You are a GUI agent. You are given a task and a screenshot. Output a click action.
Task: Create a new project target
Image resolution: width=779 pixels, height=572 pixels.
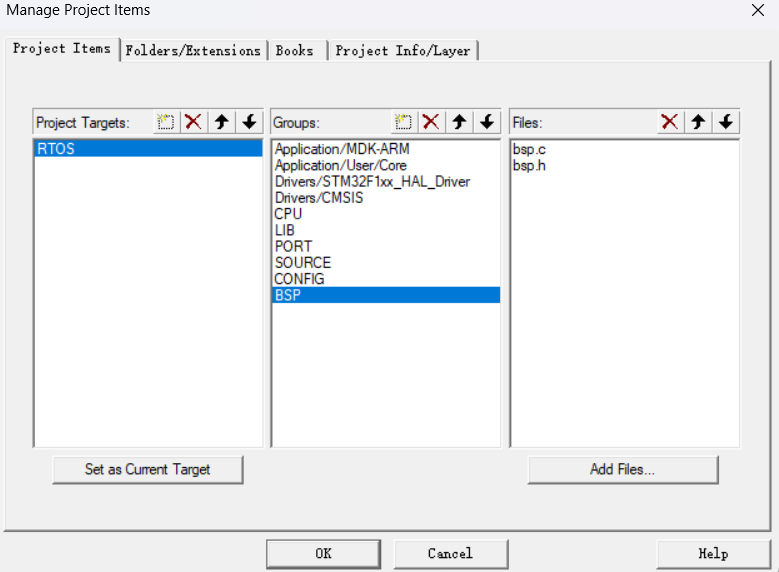[166, 122]
